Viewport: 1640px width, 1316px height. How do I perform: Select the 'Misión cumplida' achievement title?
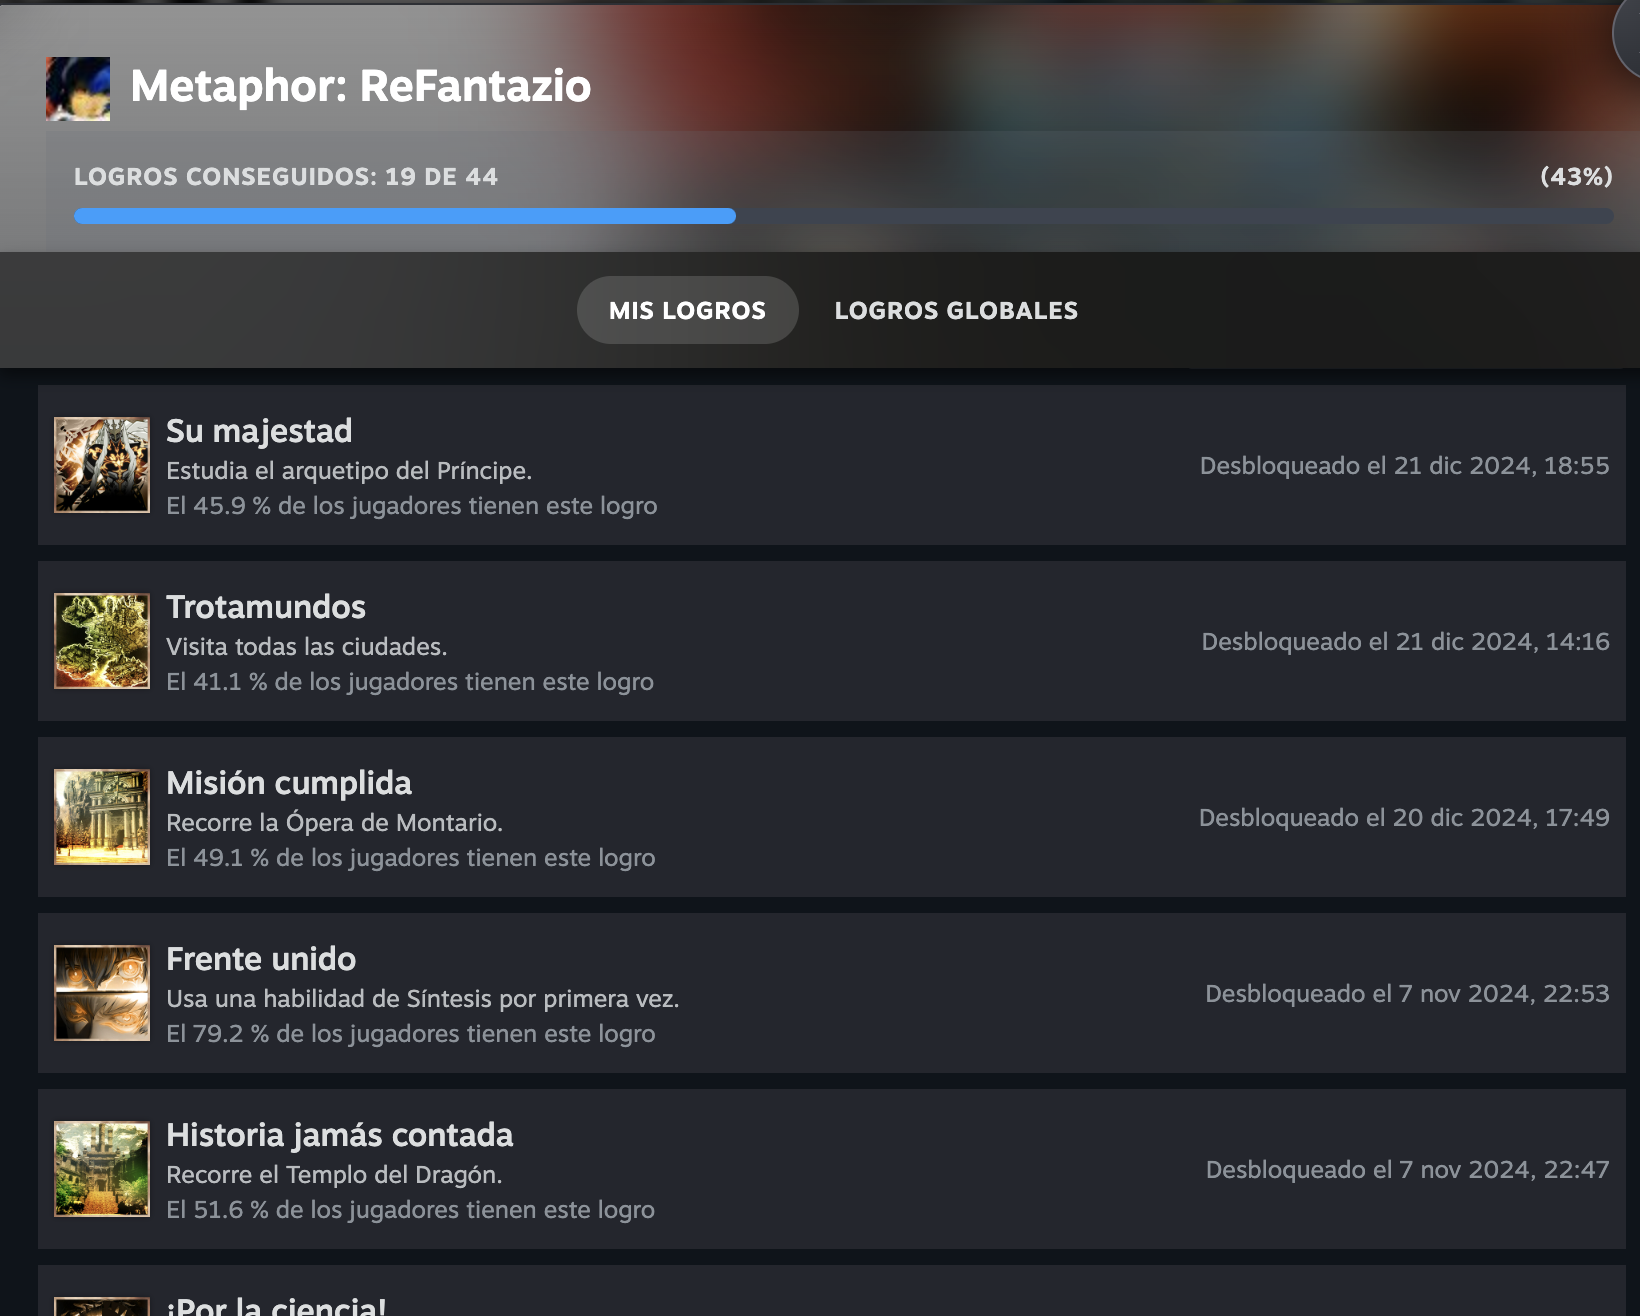coord(289,783)
